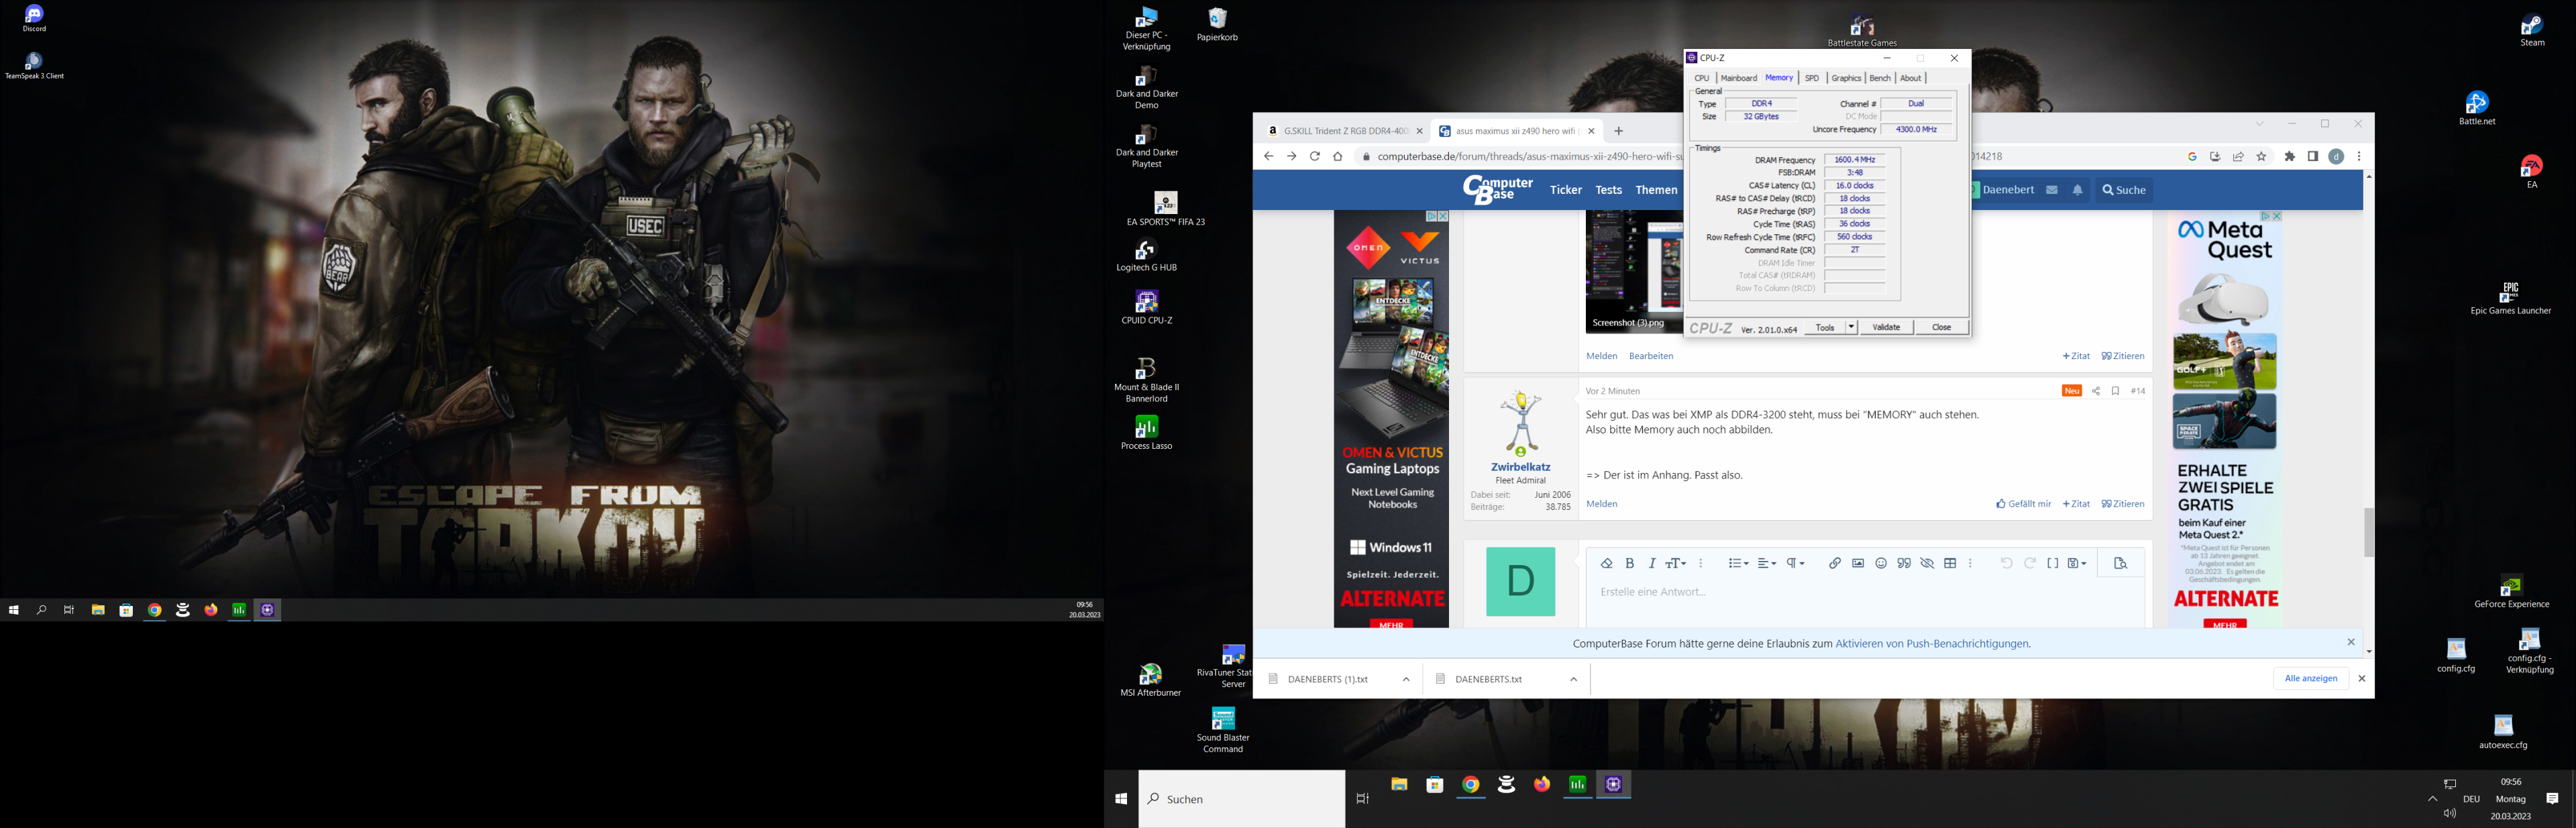
Task: Click the Validate button in CPU-Z
Action: click(1886, 327)
